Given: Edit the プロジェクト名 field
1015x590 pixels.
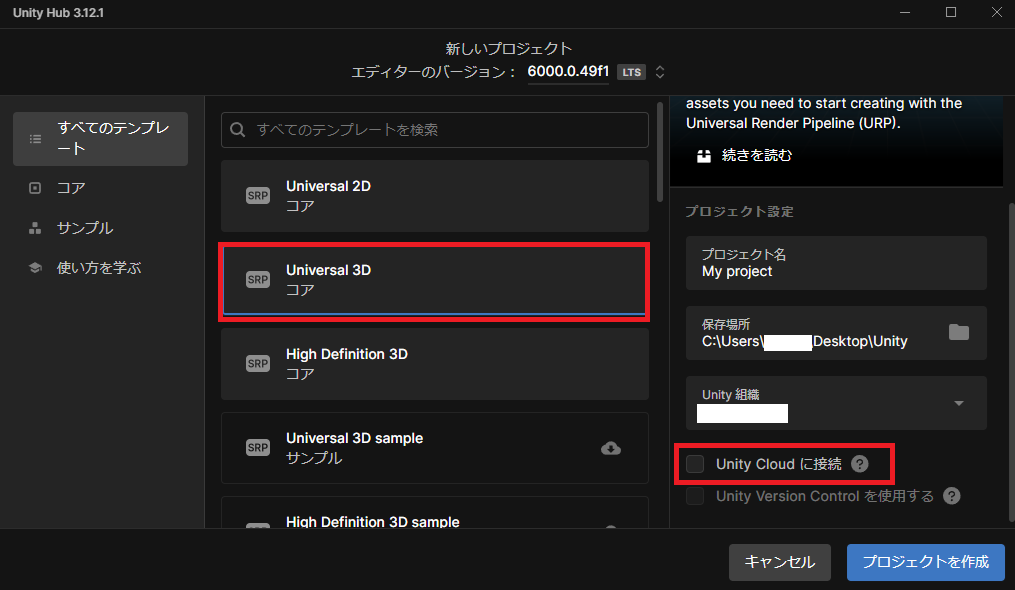Looking at the screenshot, I should pyautogui.click(x=836, y=263).
